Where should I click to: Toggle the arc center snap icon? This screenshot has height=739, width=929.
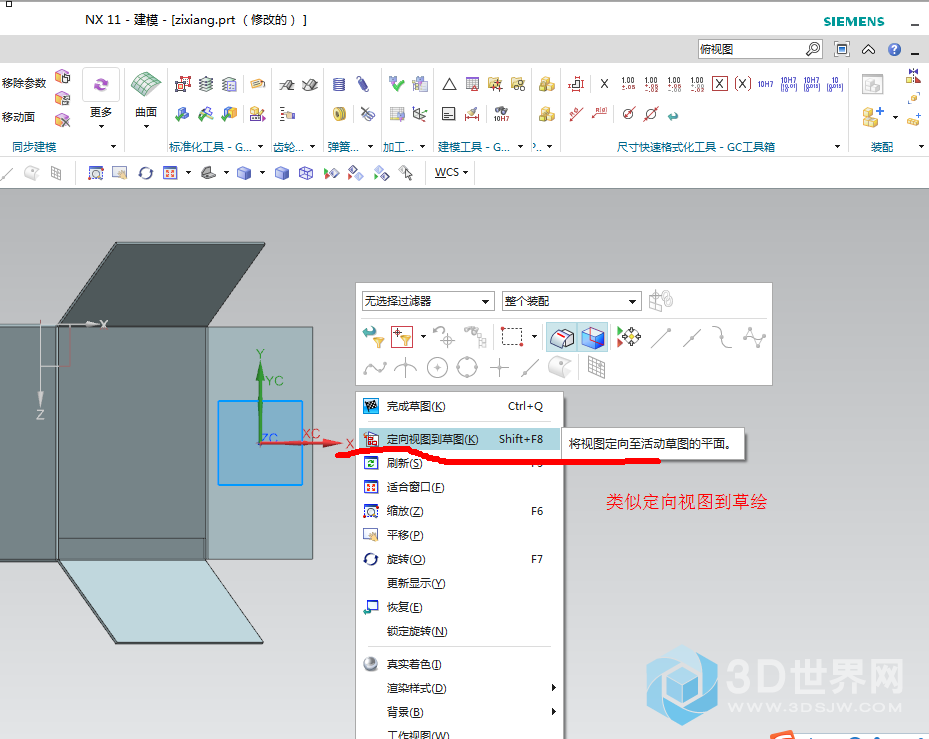pyautogui.click(x=437, y=368)
